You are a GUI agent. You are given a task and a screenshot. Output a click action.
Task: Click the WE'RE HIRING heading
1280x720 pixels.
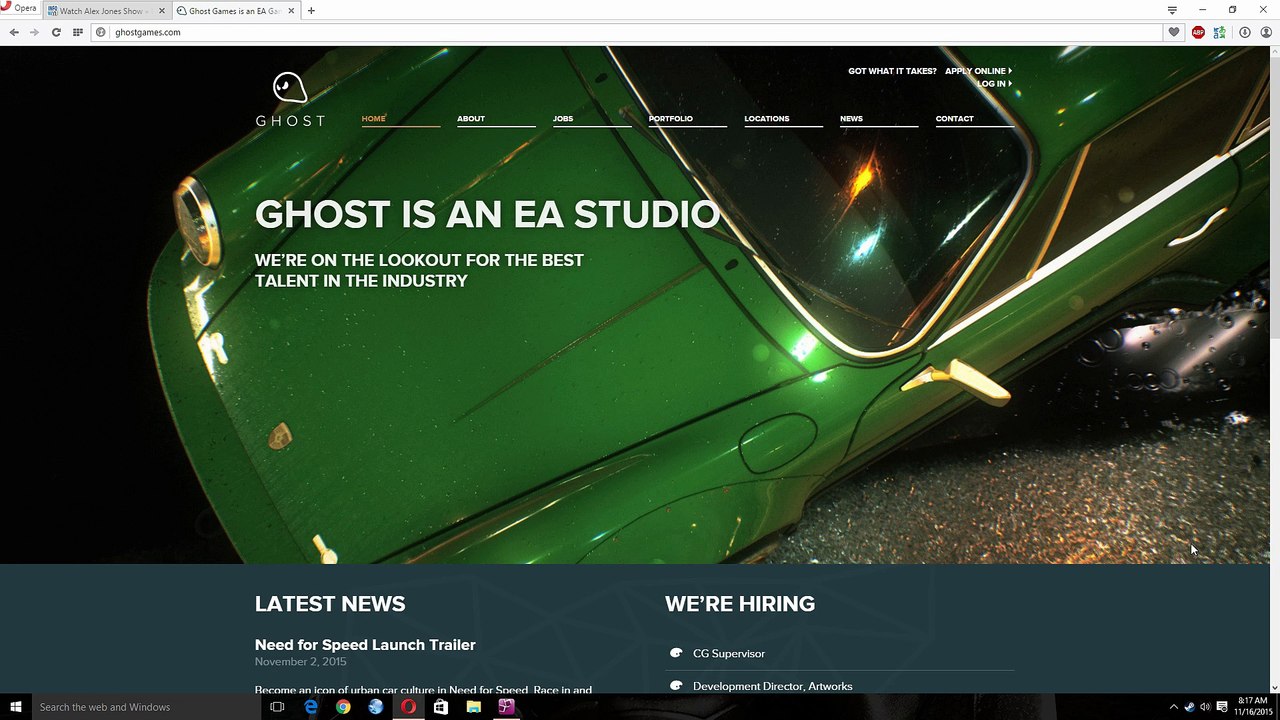[x=740, y=604]
